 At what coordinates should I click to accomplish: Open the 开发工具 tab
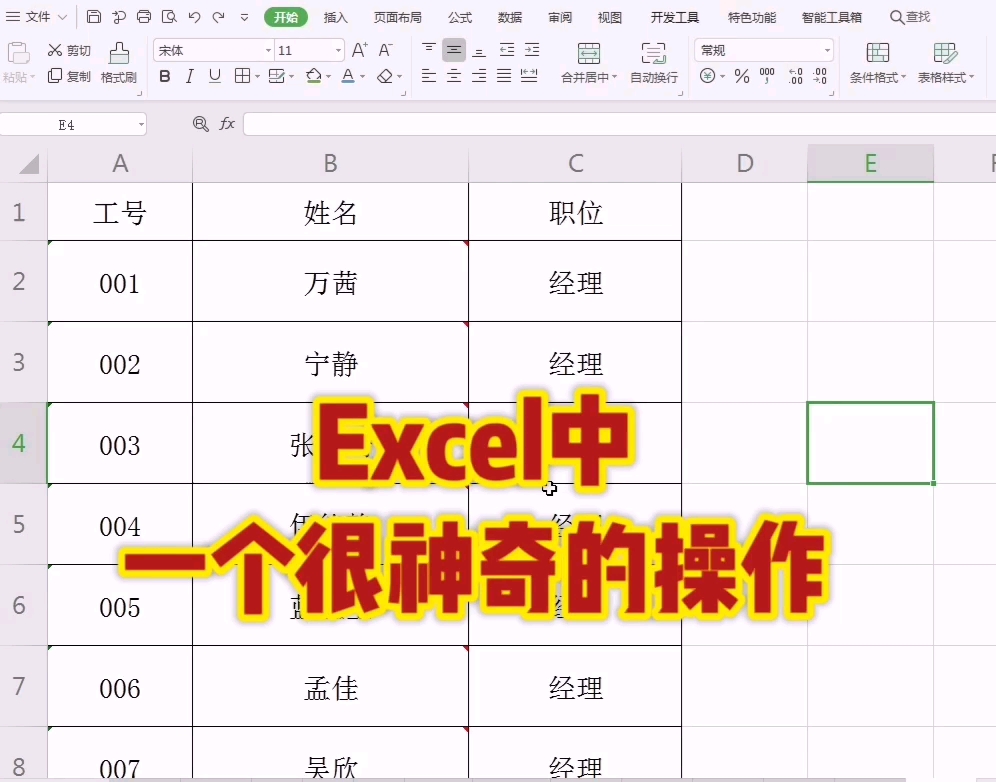pyautogui.click(x=675, y=17)
